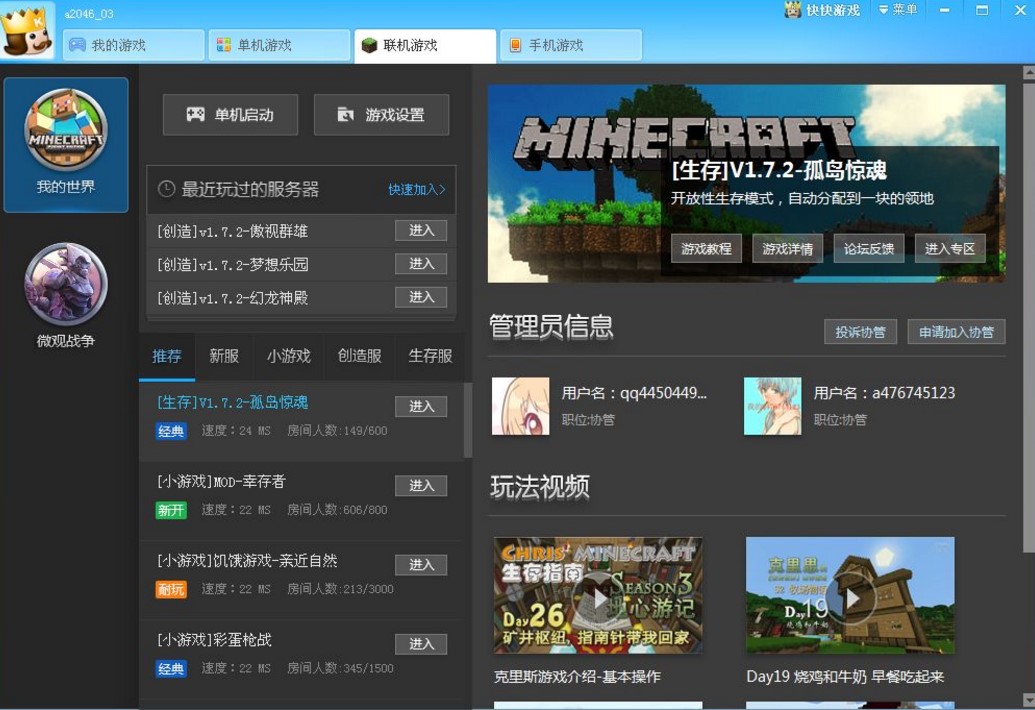Open the 菜单 dropdown menu

(x=898, y=10)
